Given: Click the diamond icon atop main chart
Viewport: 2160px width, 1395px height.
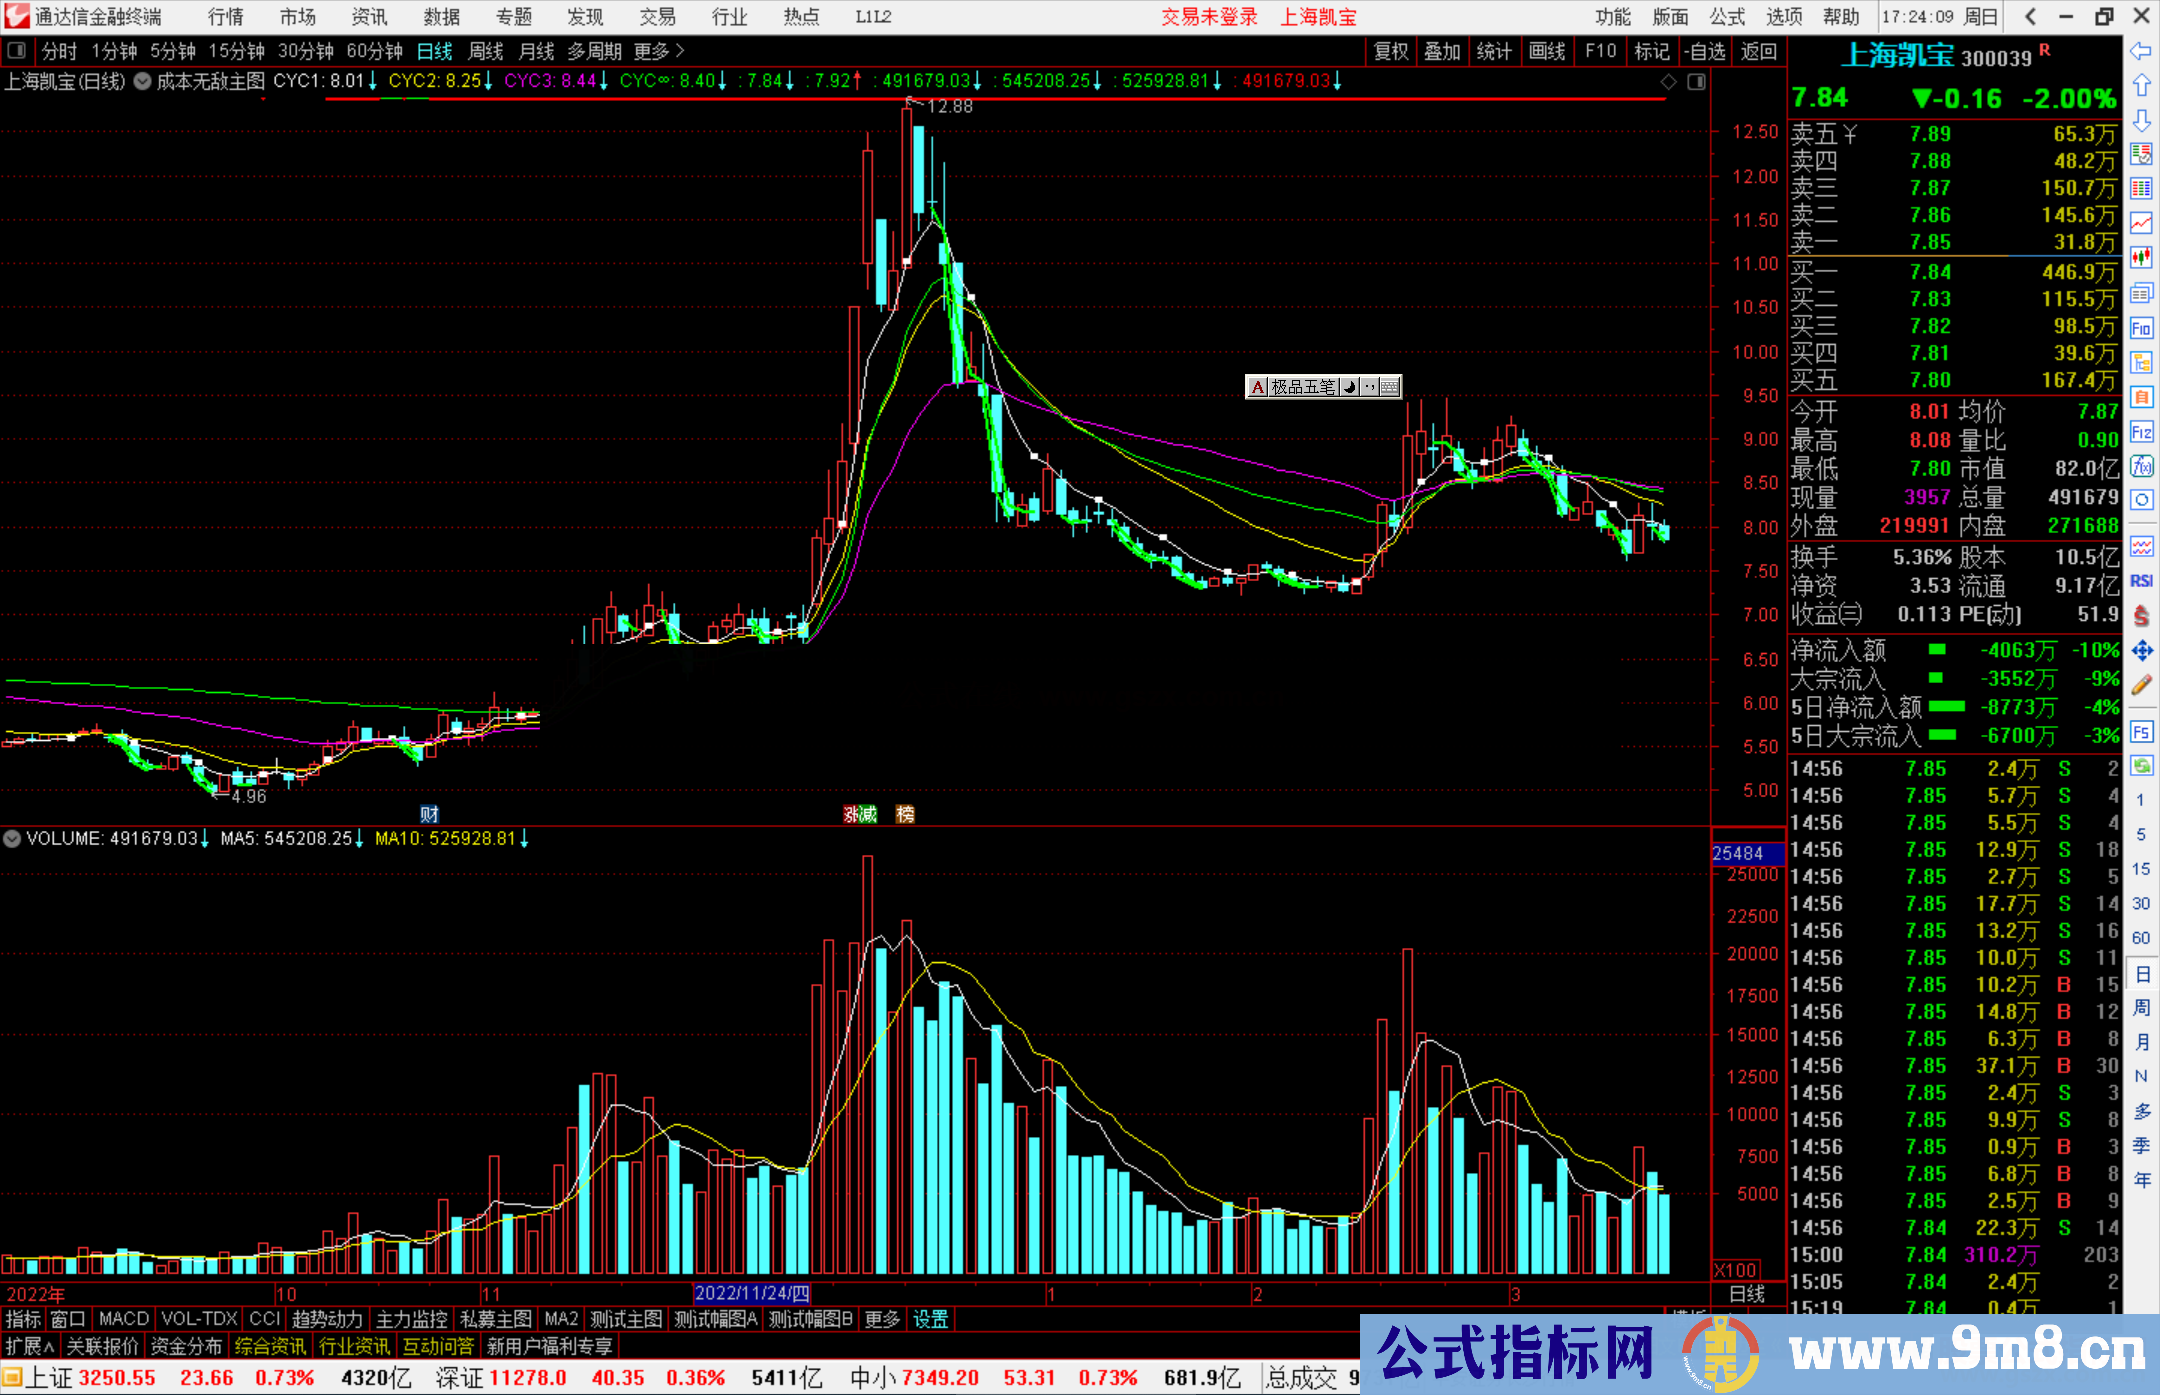Looking at the screenshot, I should click(1669, 82).
